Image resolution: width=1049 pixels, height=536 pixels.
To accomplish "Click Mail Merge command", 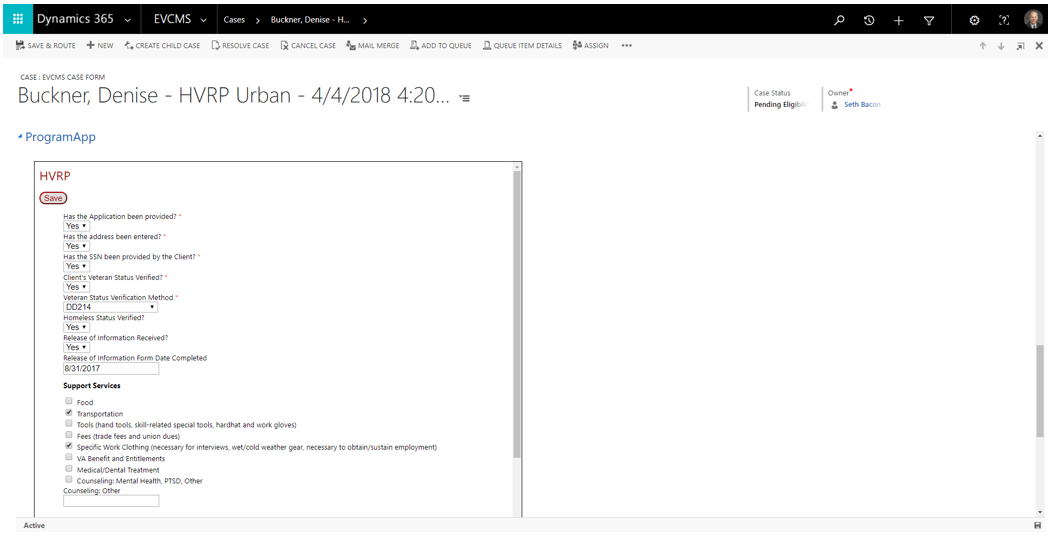I will (373, 46).
